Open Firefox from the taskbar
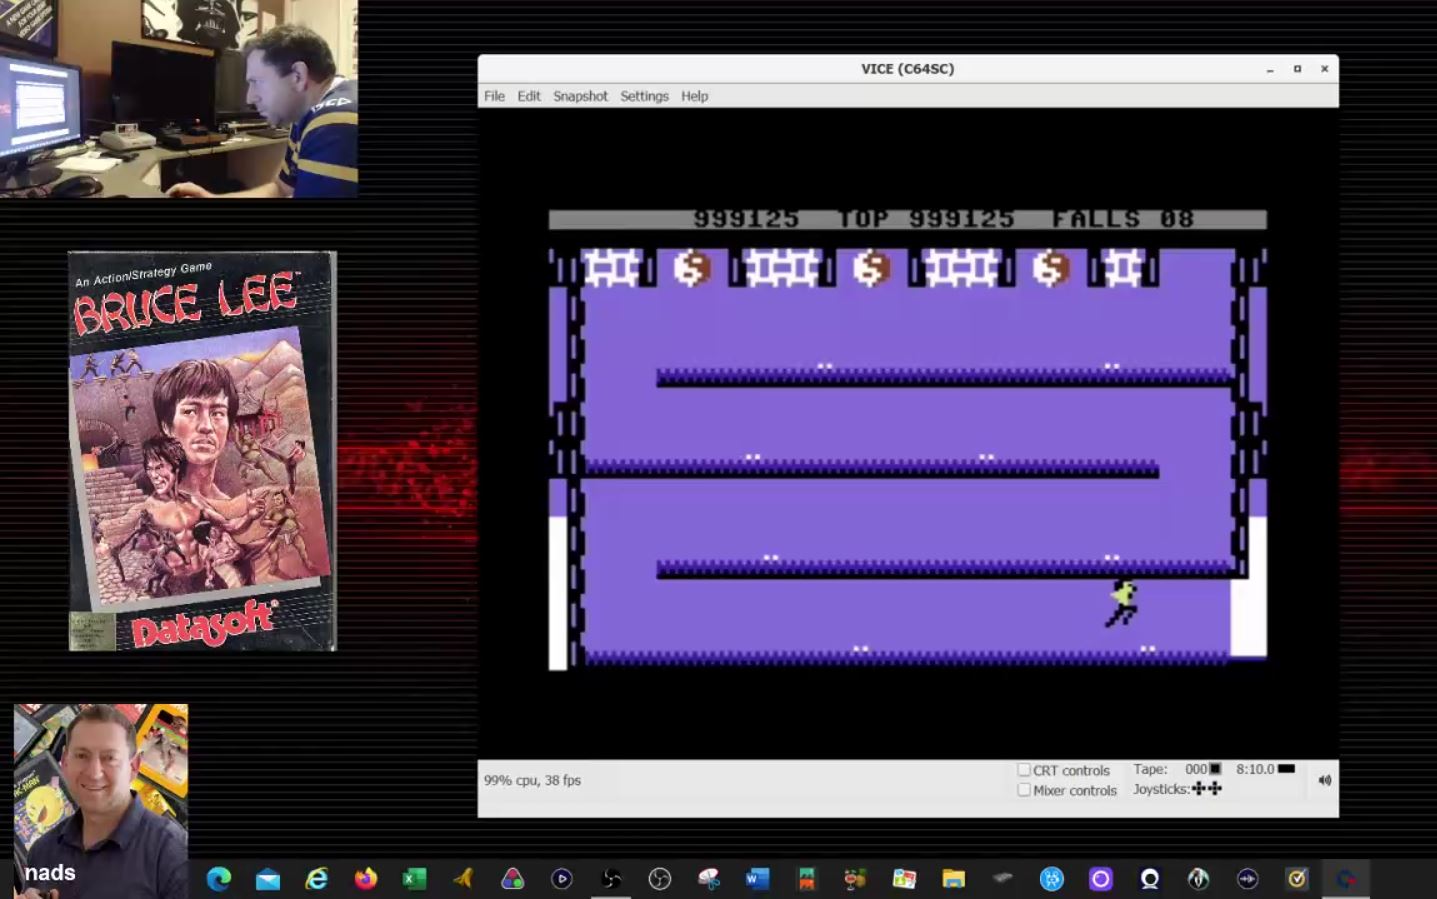This screenshot has height=899, width=1437. click(x=365, y=879)
